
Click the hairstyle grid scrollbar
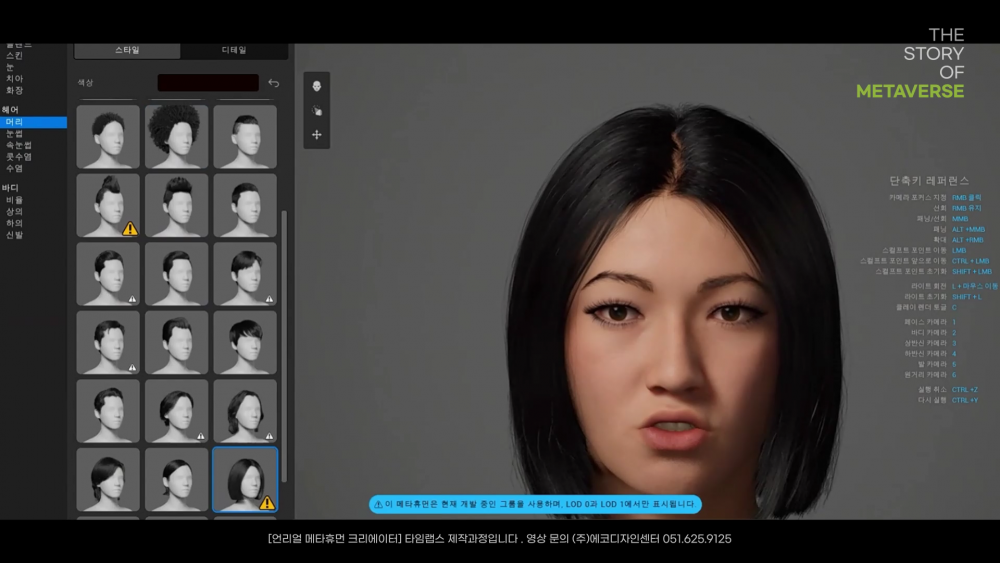284,346
